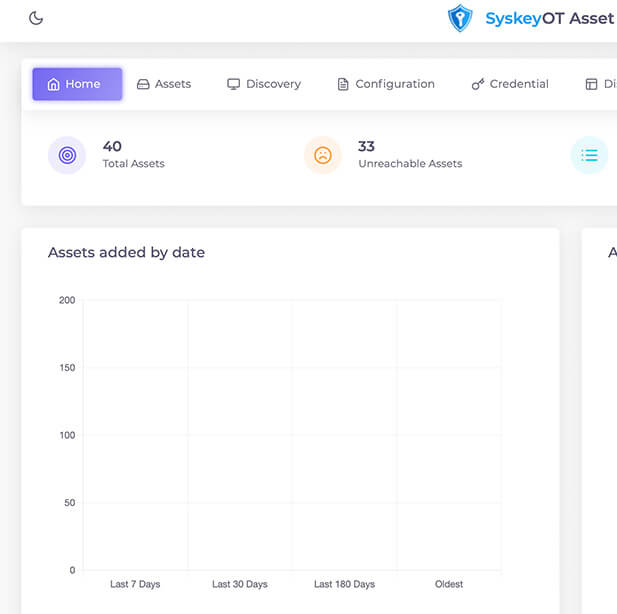Click the cut-off tab icon after Credential
Image resolution: width=617 pixels, height=614 pixels.
[x=591, y=84]
